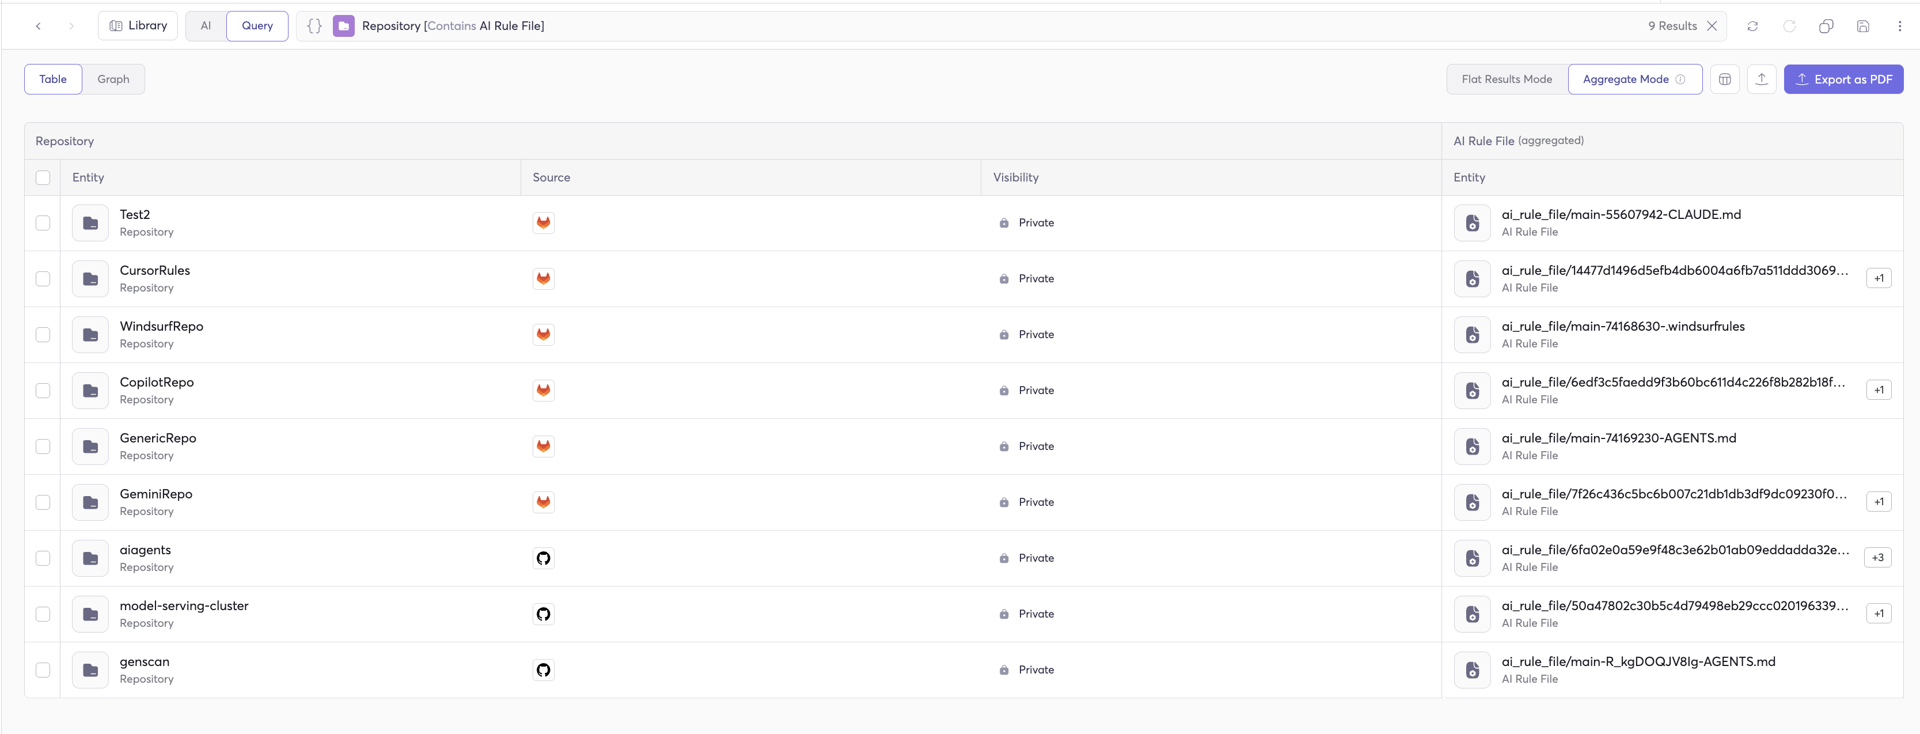The width and height of the screenshot is (1920, 734).
Task: Click the Aggregate Mode info icon
Action: point(1681,79)
